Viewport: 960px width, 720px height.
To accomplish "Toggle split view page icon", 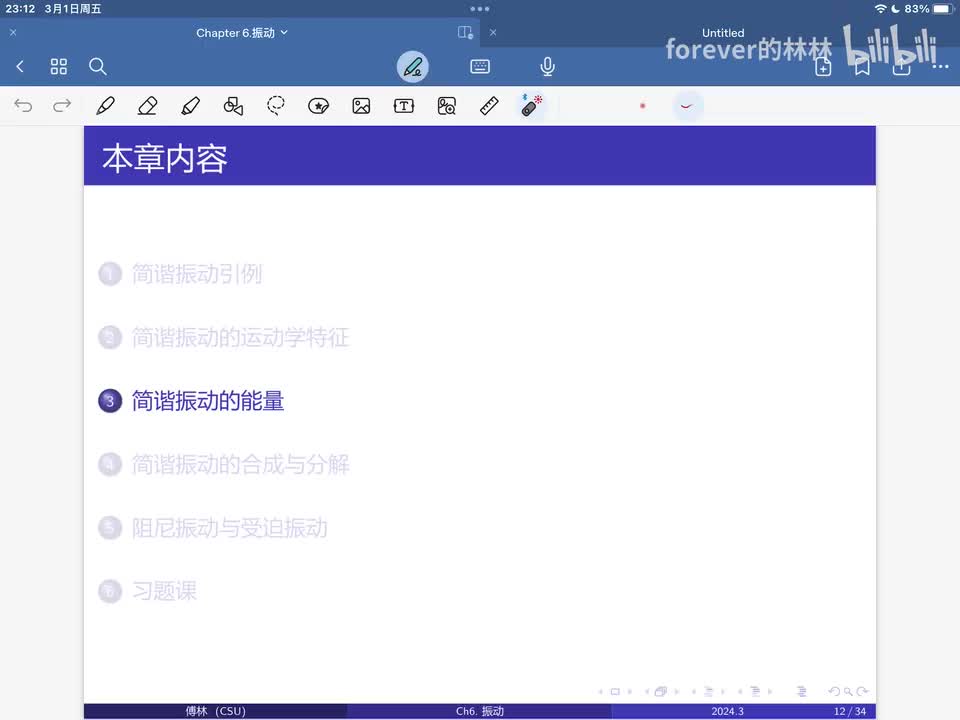I will click(x=465, y=32).
